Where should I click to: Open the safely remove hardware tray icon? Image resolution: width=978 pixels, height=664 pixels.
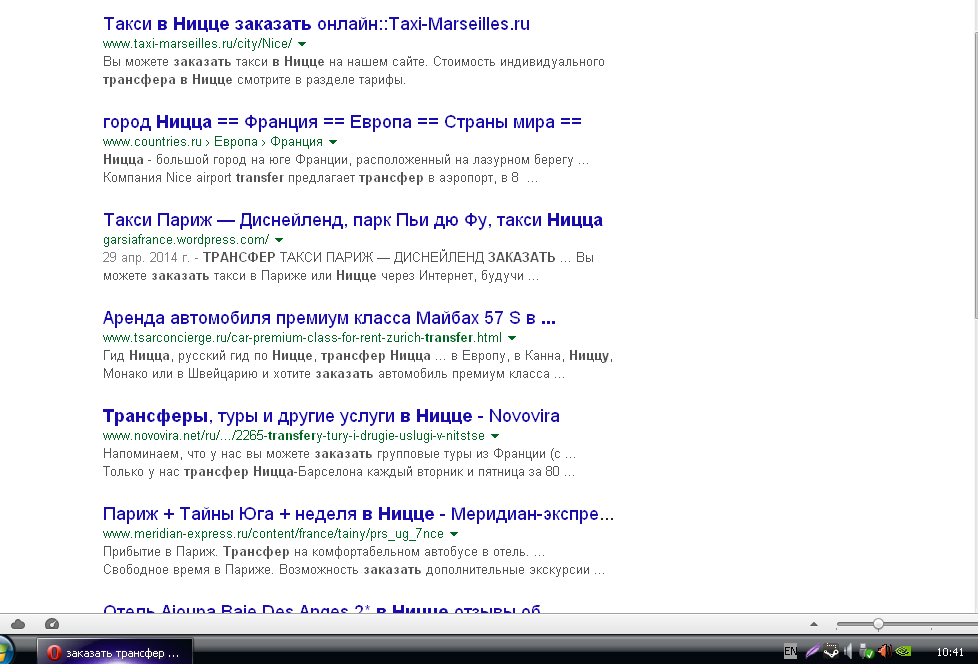pos(866,652)
